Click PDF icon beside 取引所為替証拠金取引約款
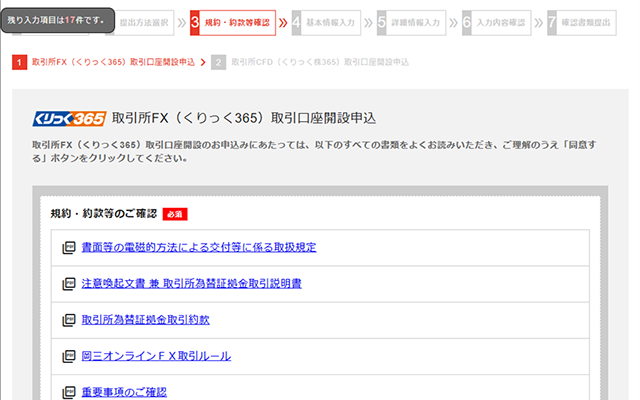Image resolution: width=640 pixels, height=400 pixels. point(69,320)
